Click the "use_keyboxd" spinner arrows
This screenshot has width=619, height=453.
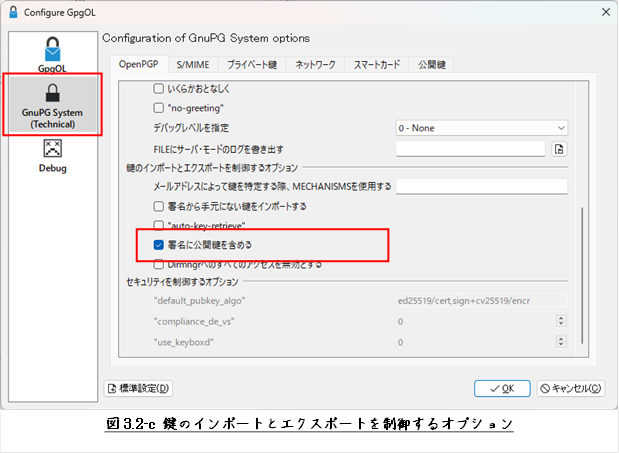pos(560,342)
